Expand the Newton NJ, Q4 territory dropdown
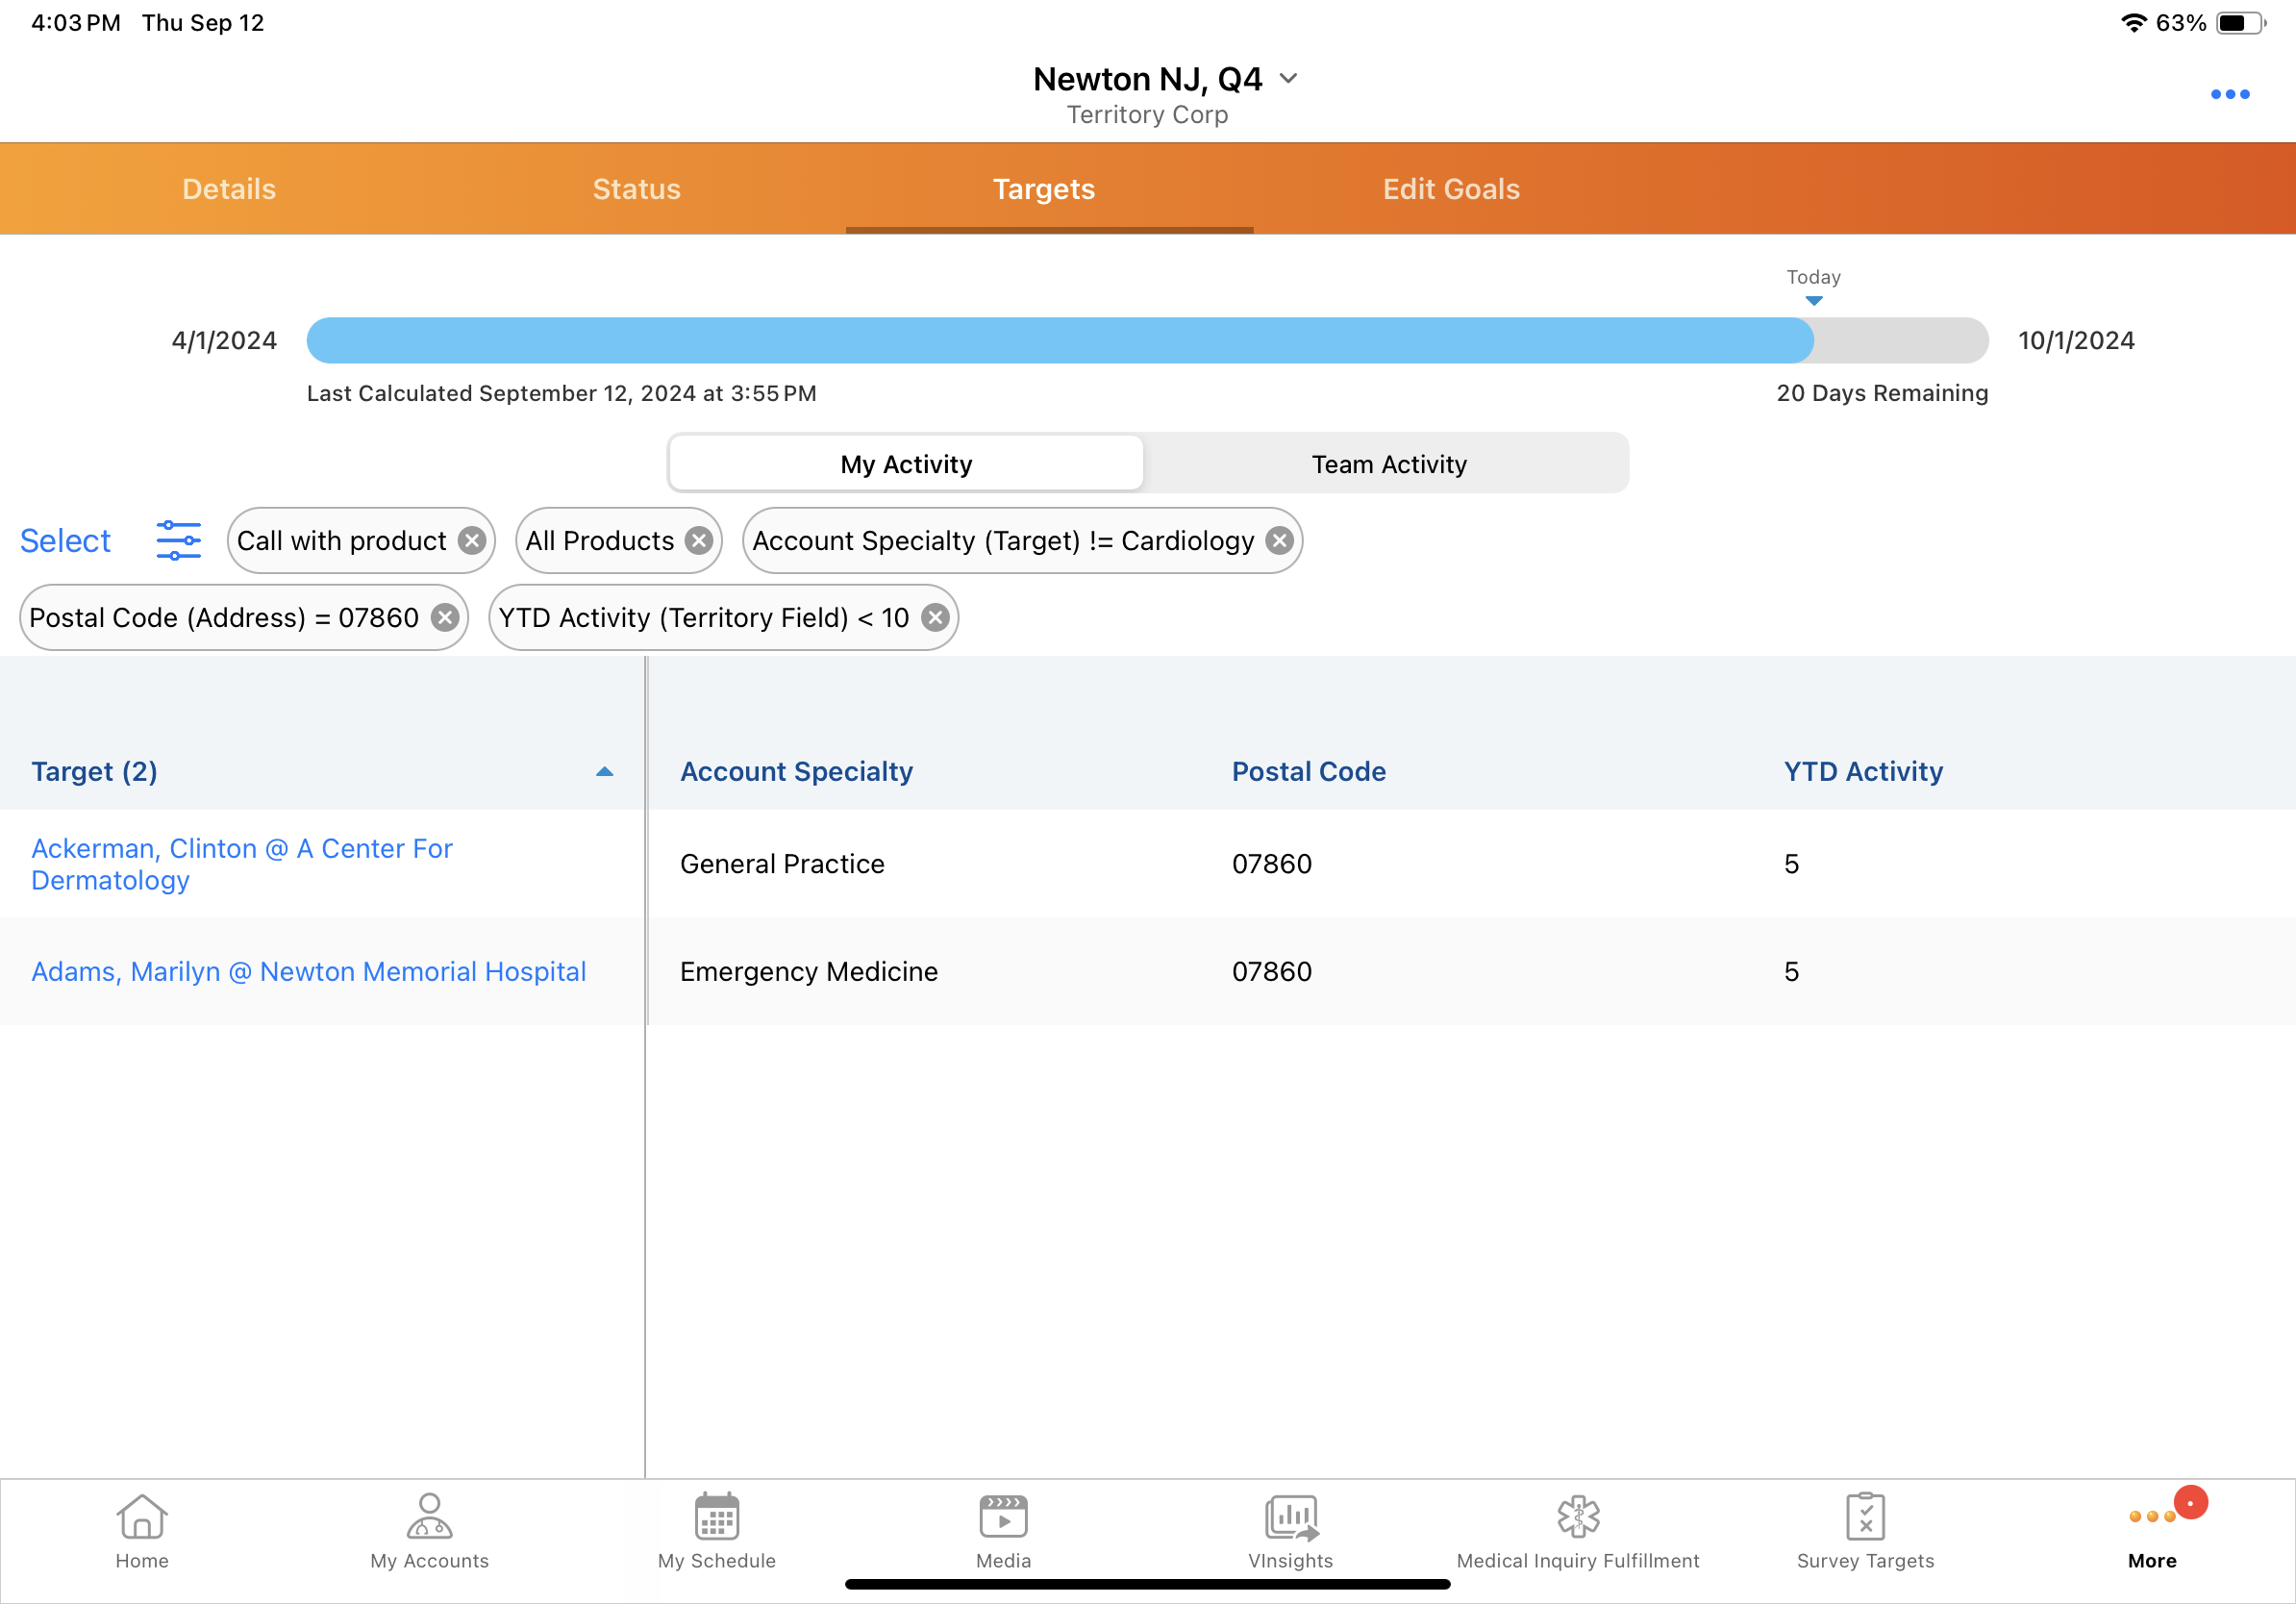This screenshot has width=2296, height=1604. coord(1288,79)
